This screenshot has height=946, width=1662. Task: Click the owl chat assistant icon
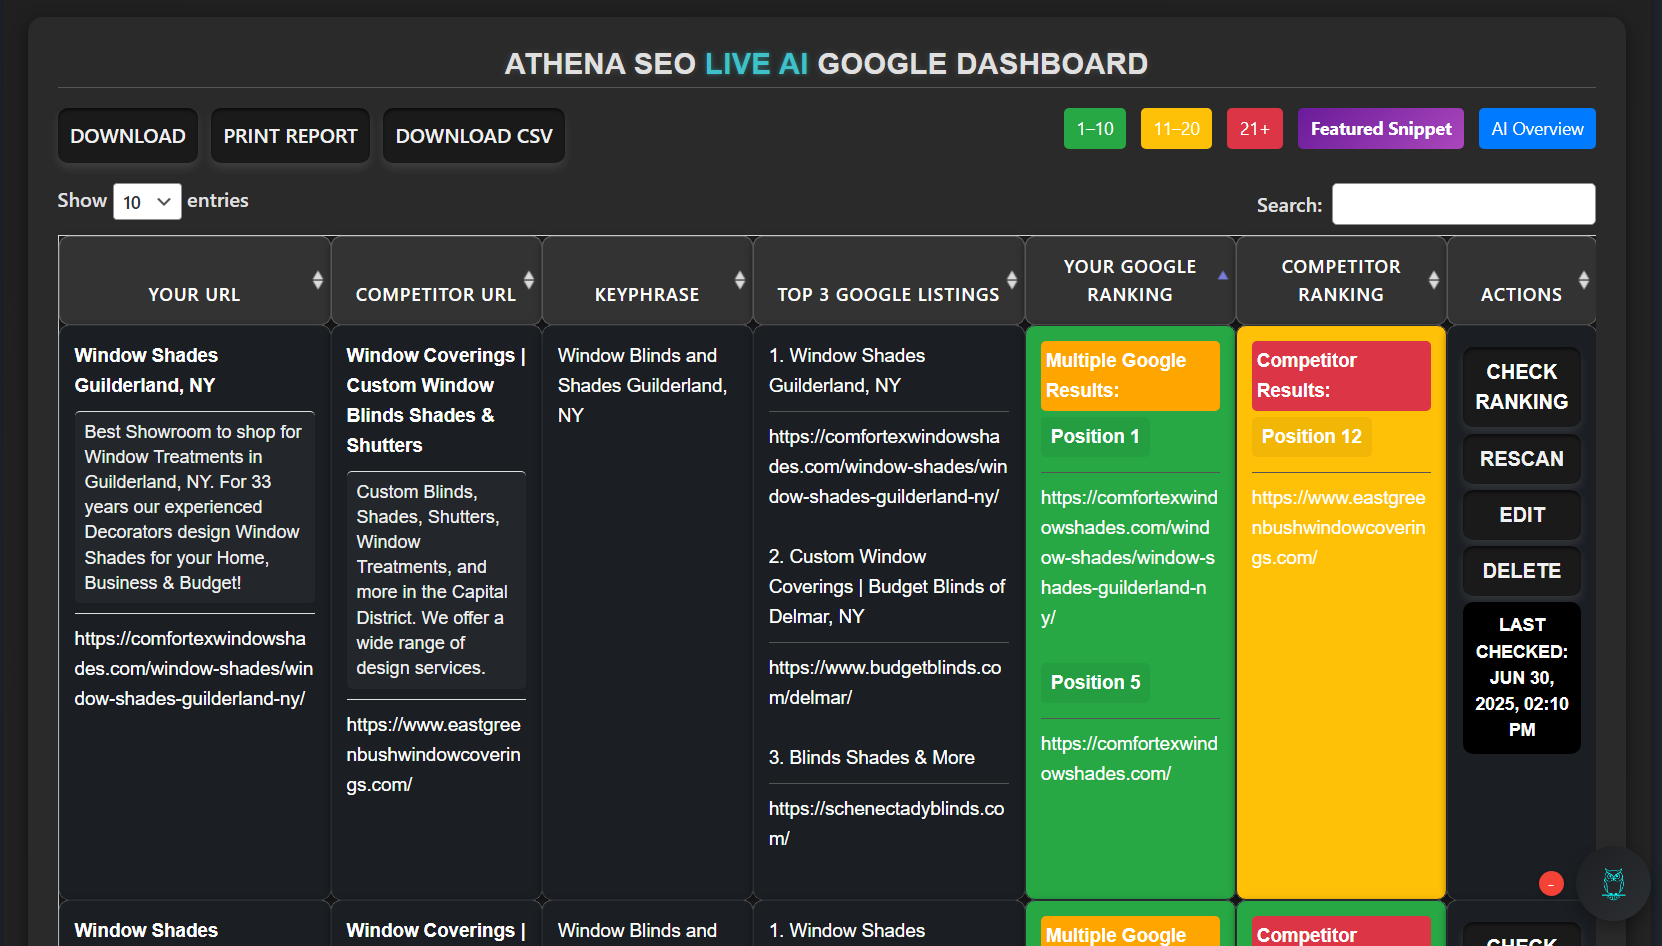coord(1613,884)
